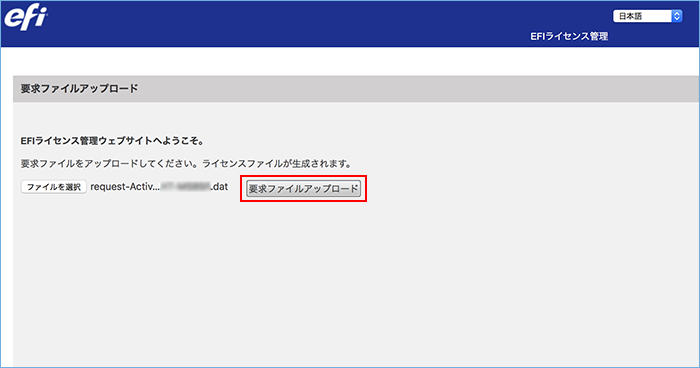The width and height of the screenshot is (700, 368).
Task: Click the 要求ファイルアップロード upload button
Action: click(304, 188)
